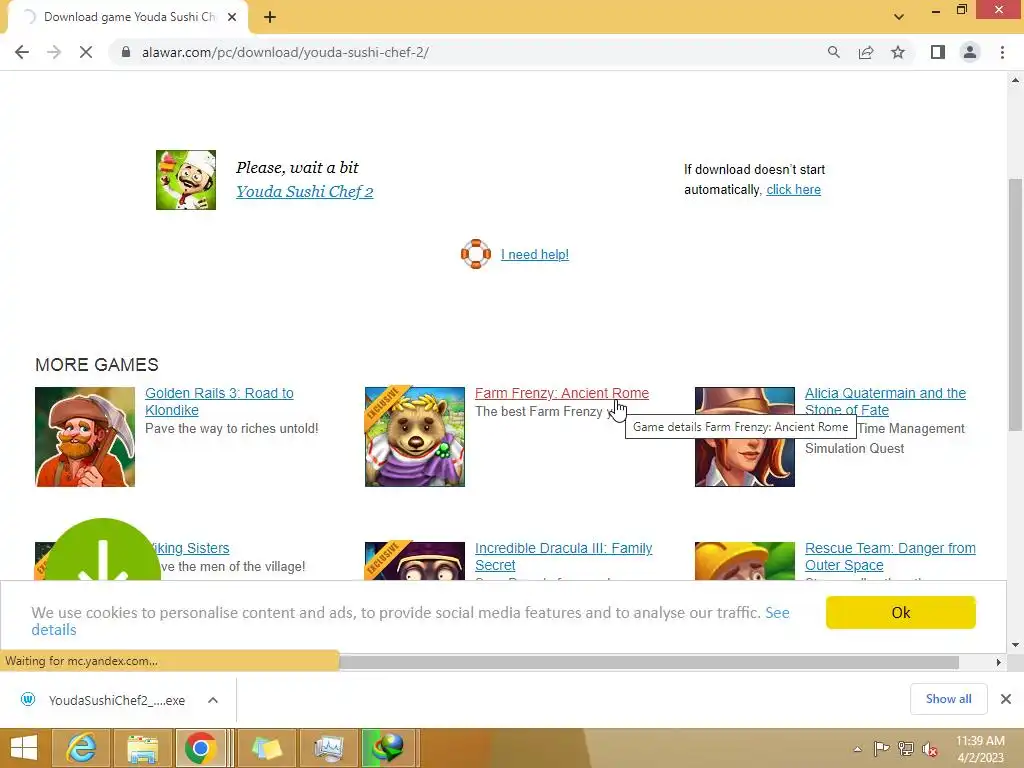
Task: Open a new tab with plus button
Action: [270, 17]
